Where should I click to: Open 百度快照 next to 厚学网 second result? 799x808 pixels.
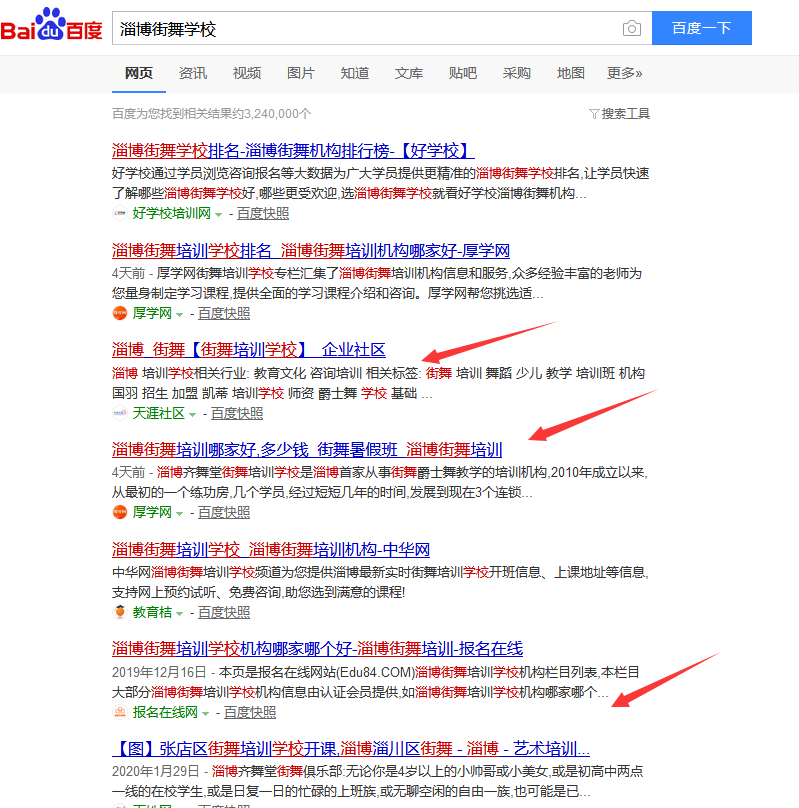pyautogui.click(x=224, y=313)
